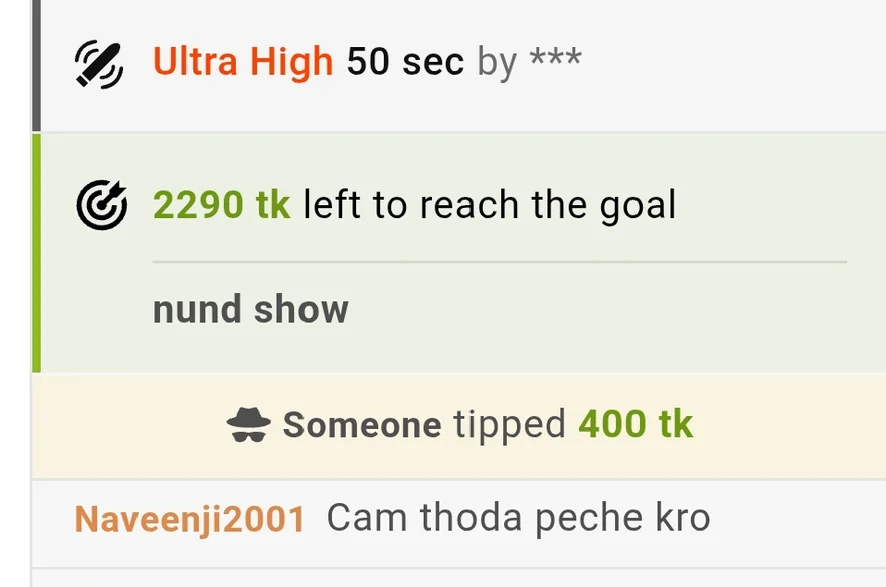The width and height of the screenshot is (886, 587).
Task: Click the green bar beside the goal
Action: click(37, 253)
